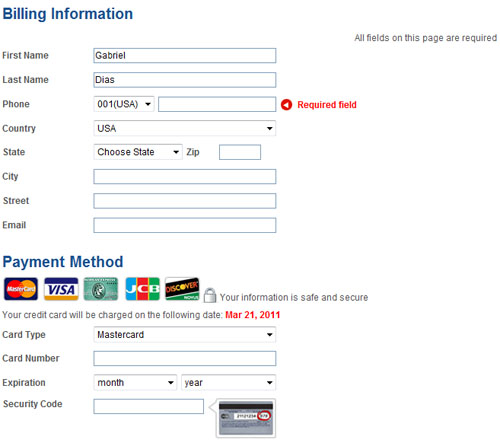The image size is (500, 446).
Task: Open the expiration year dropdown
Action: [228, 382]
